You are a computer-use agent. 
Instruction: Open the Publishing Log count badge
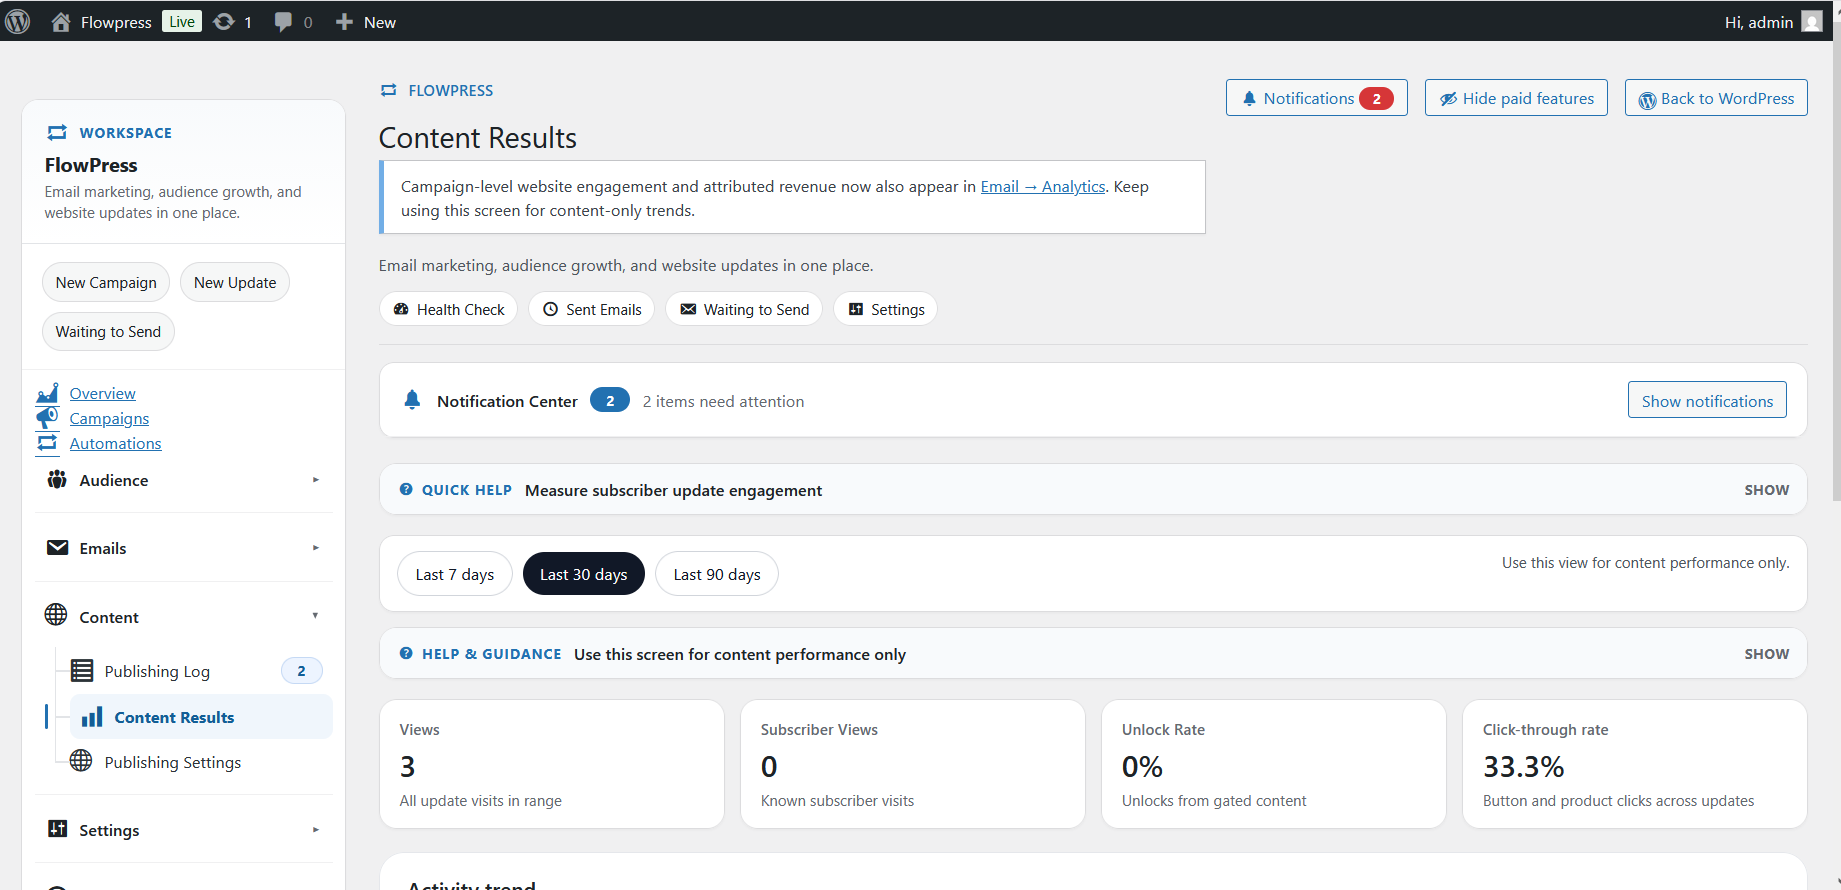pyautogui.click(x=301, y=671)
